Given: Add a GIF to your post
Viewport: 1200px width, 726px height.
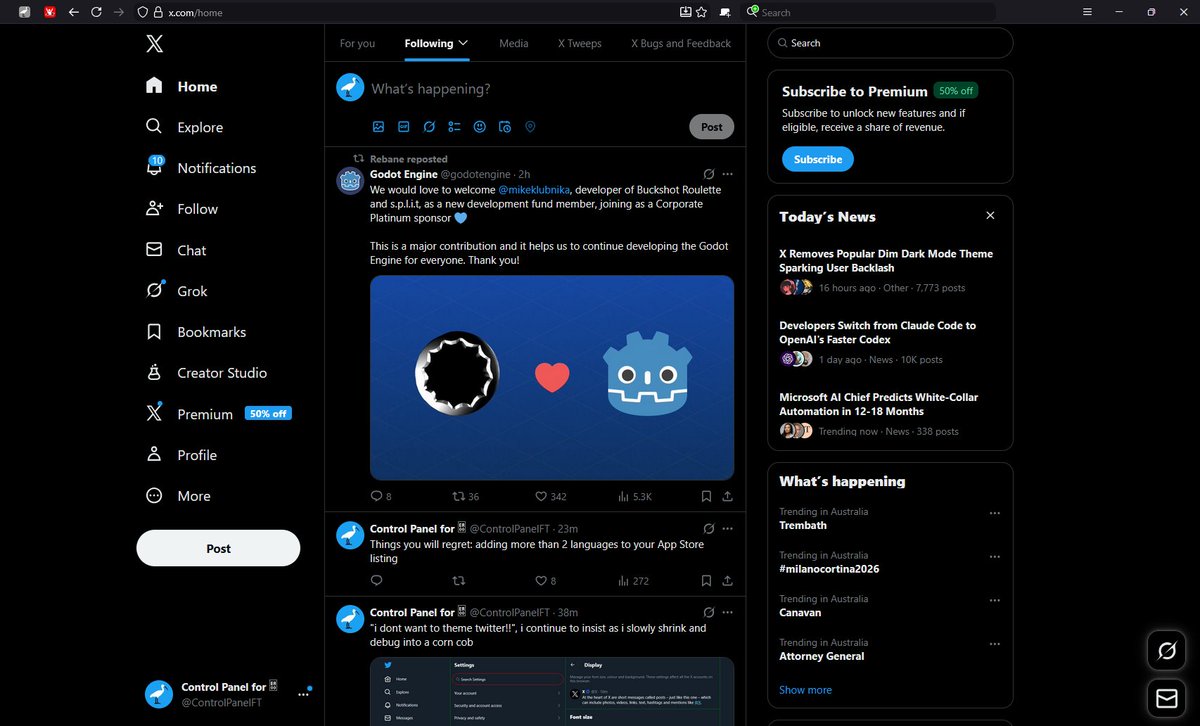Looking at the screenshot, I should pyautogui.click(x=403, y=127).
